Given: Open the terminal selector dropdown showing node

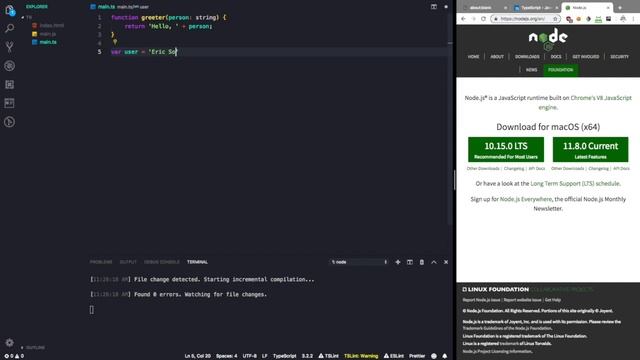Looking at the screenshot, I should click(359, 262).
